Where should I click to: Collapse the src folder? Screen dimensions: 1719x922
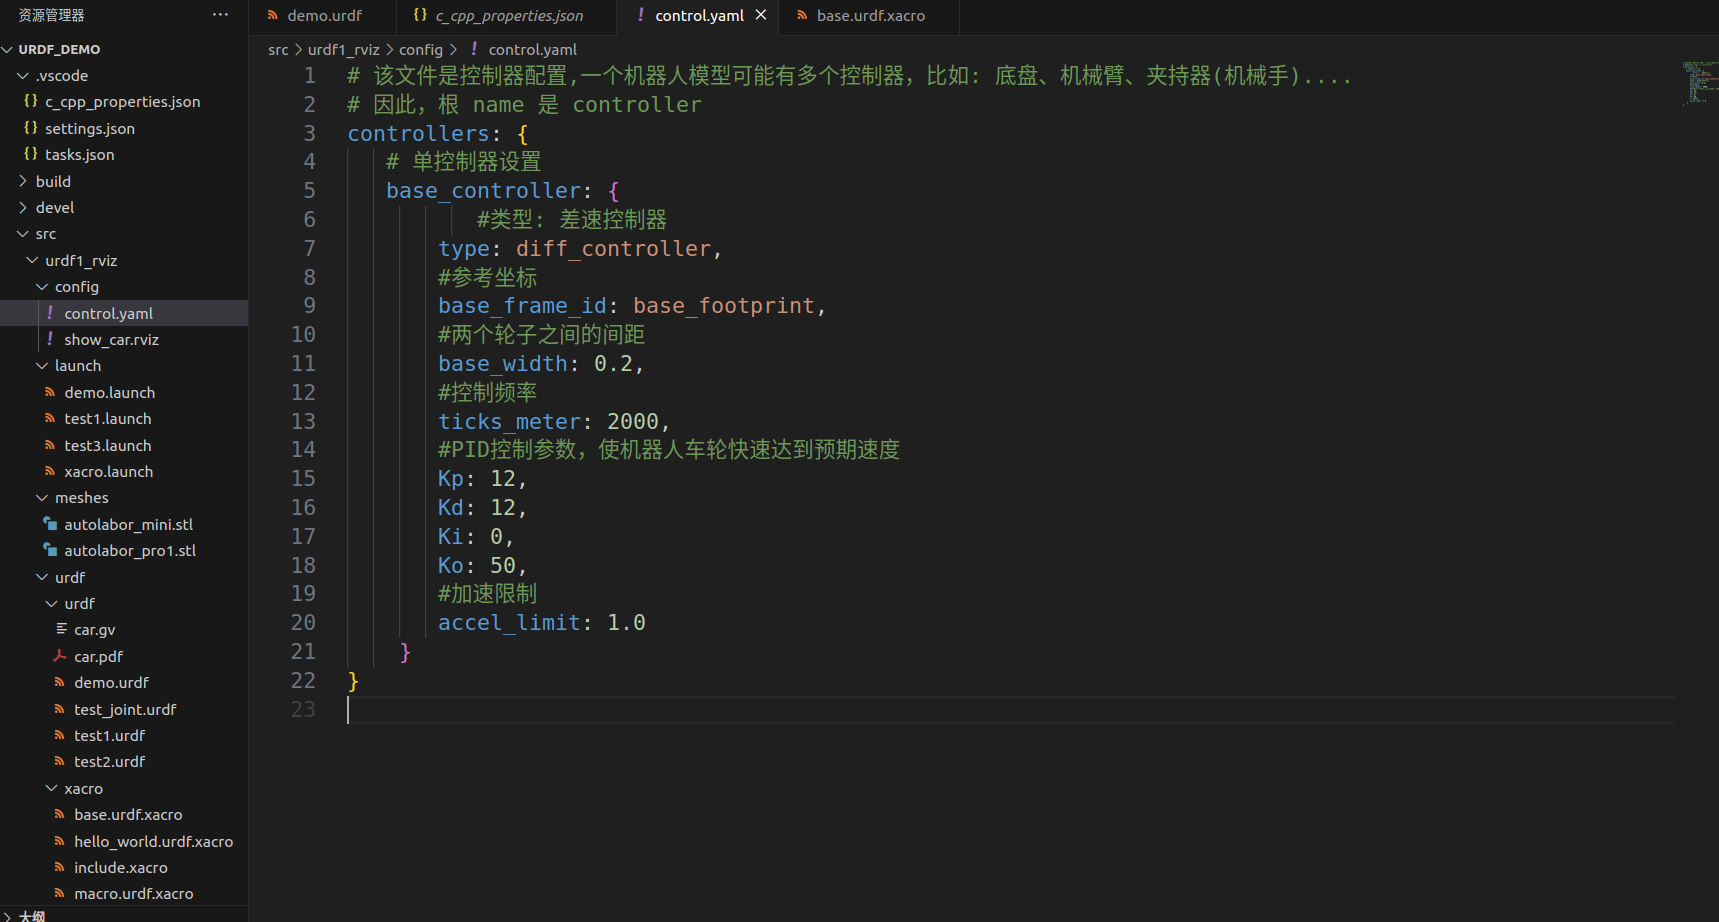22,233
